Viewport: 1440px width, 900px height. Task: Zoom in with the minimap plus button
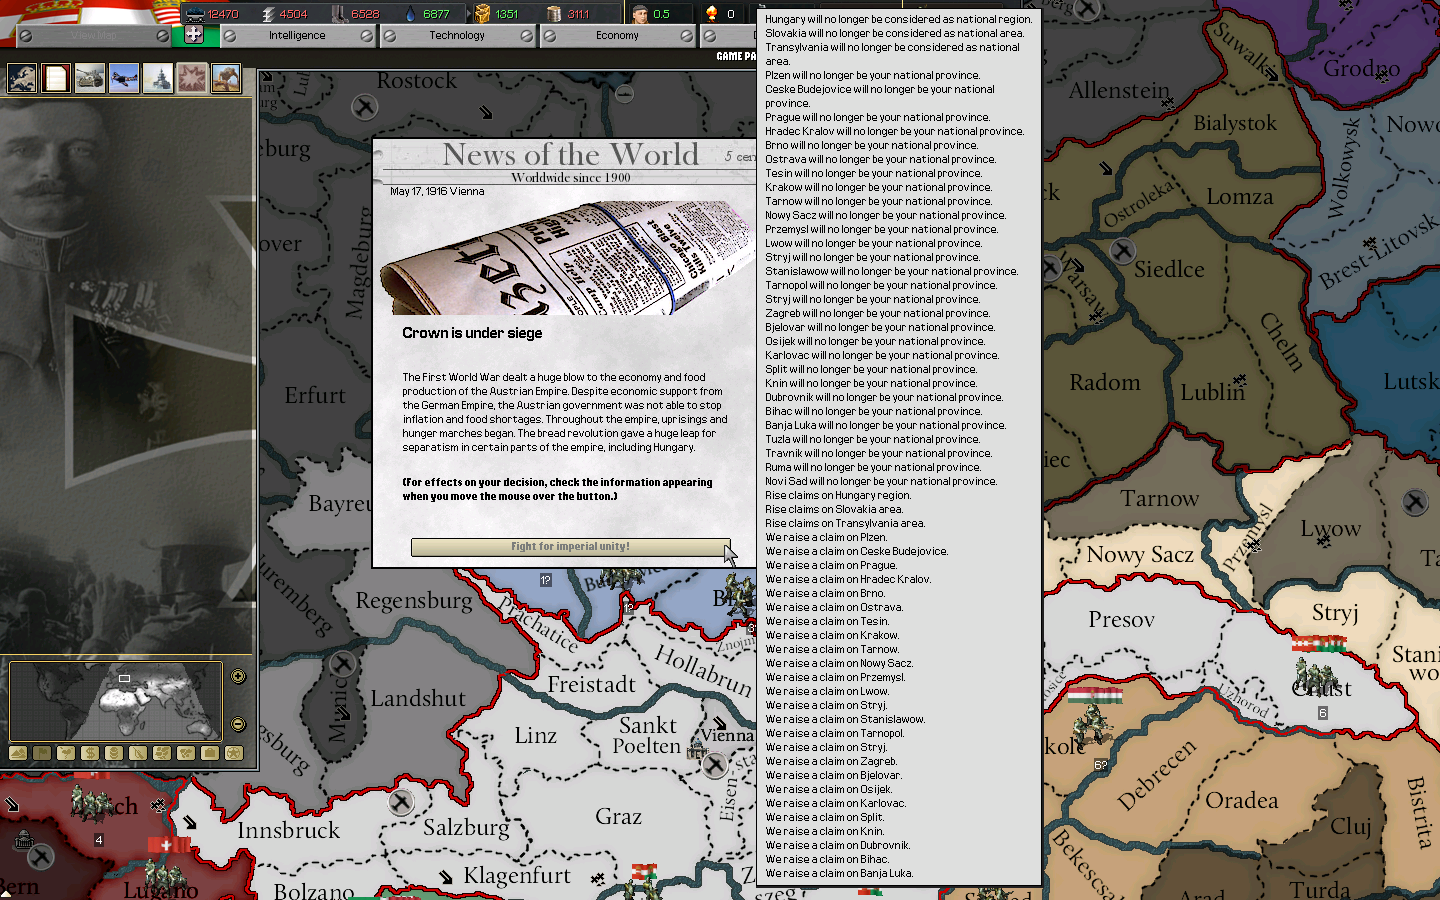coord(238,677)
